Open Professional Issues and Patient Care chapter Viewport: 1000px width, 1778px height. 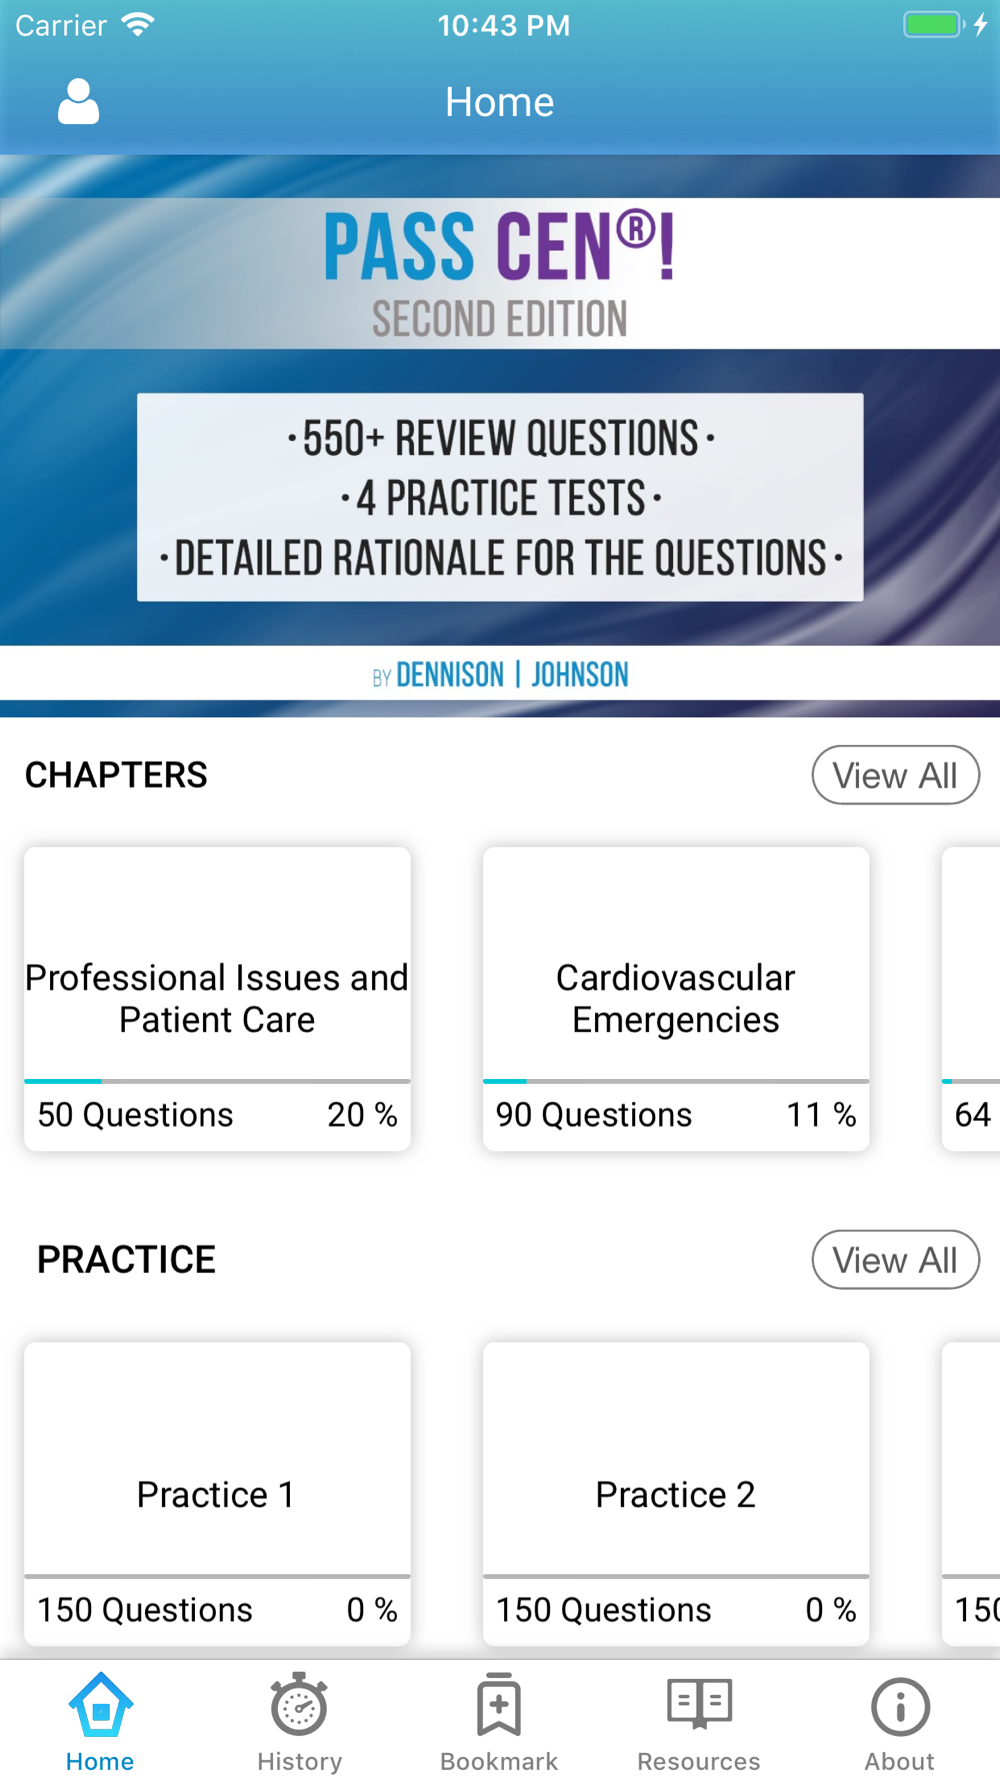[217, 999]
